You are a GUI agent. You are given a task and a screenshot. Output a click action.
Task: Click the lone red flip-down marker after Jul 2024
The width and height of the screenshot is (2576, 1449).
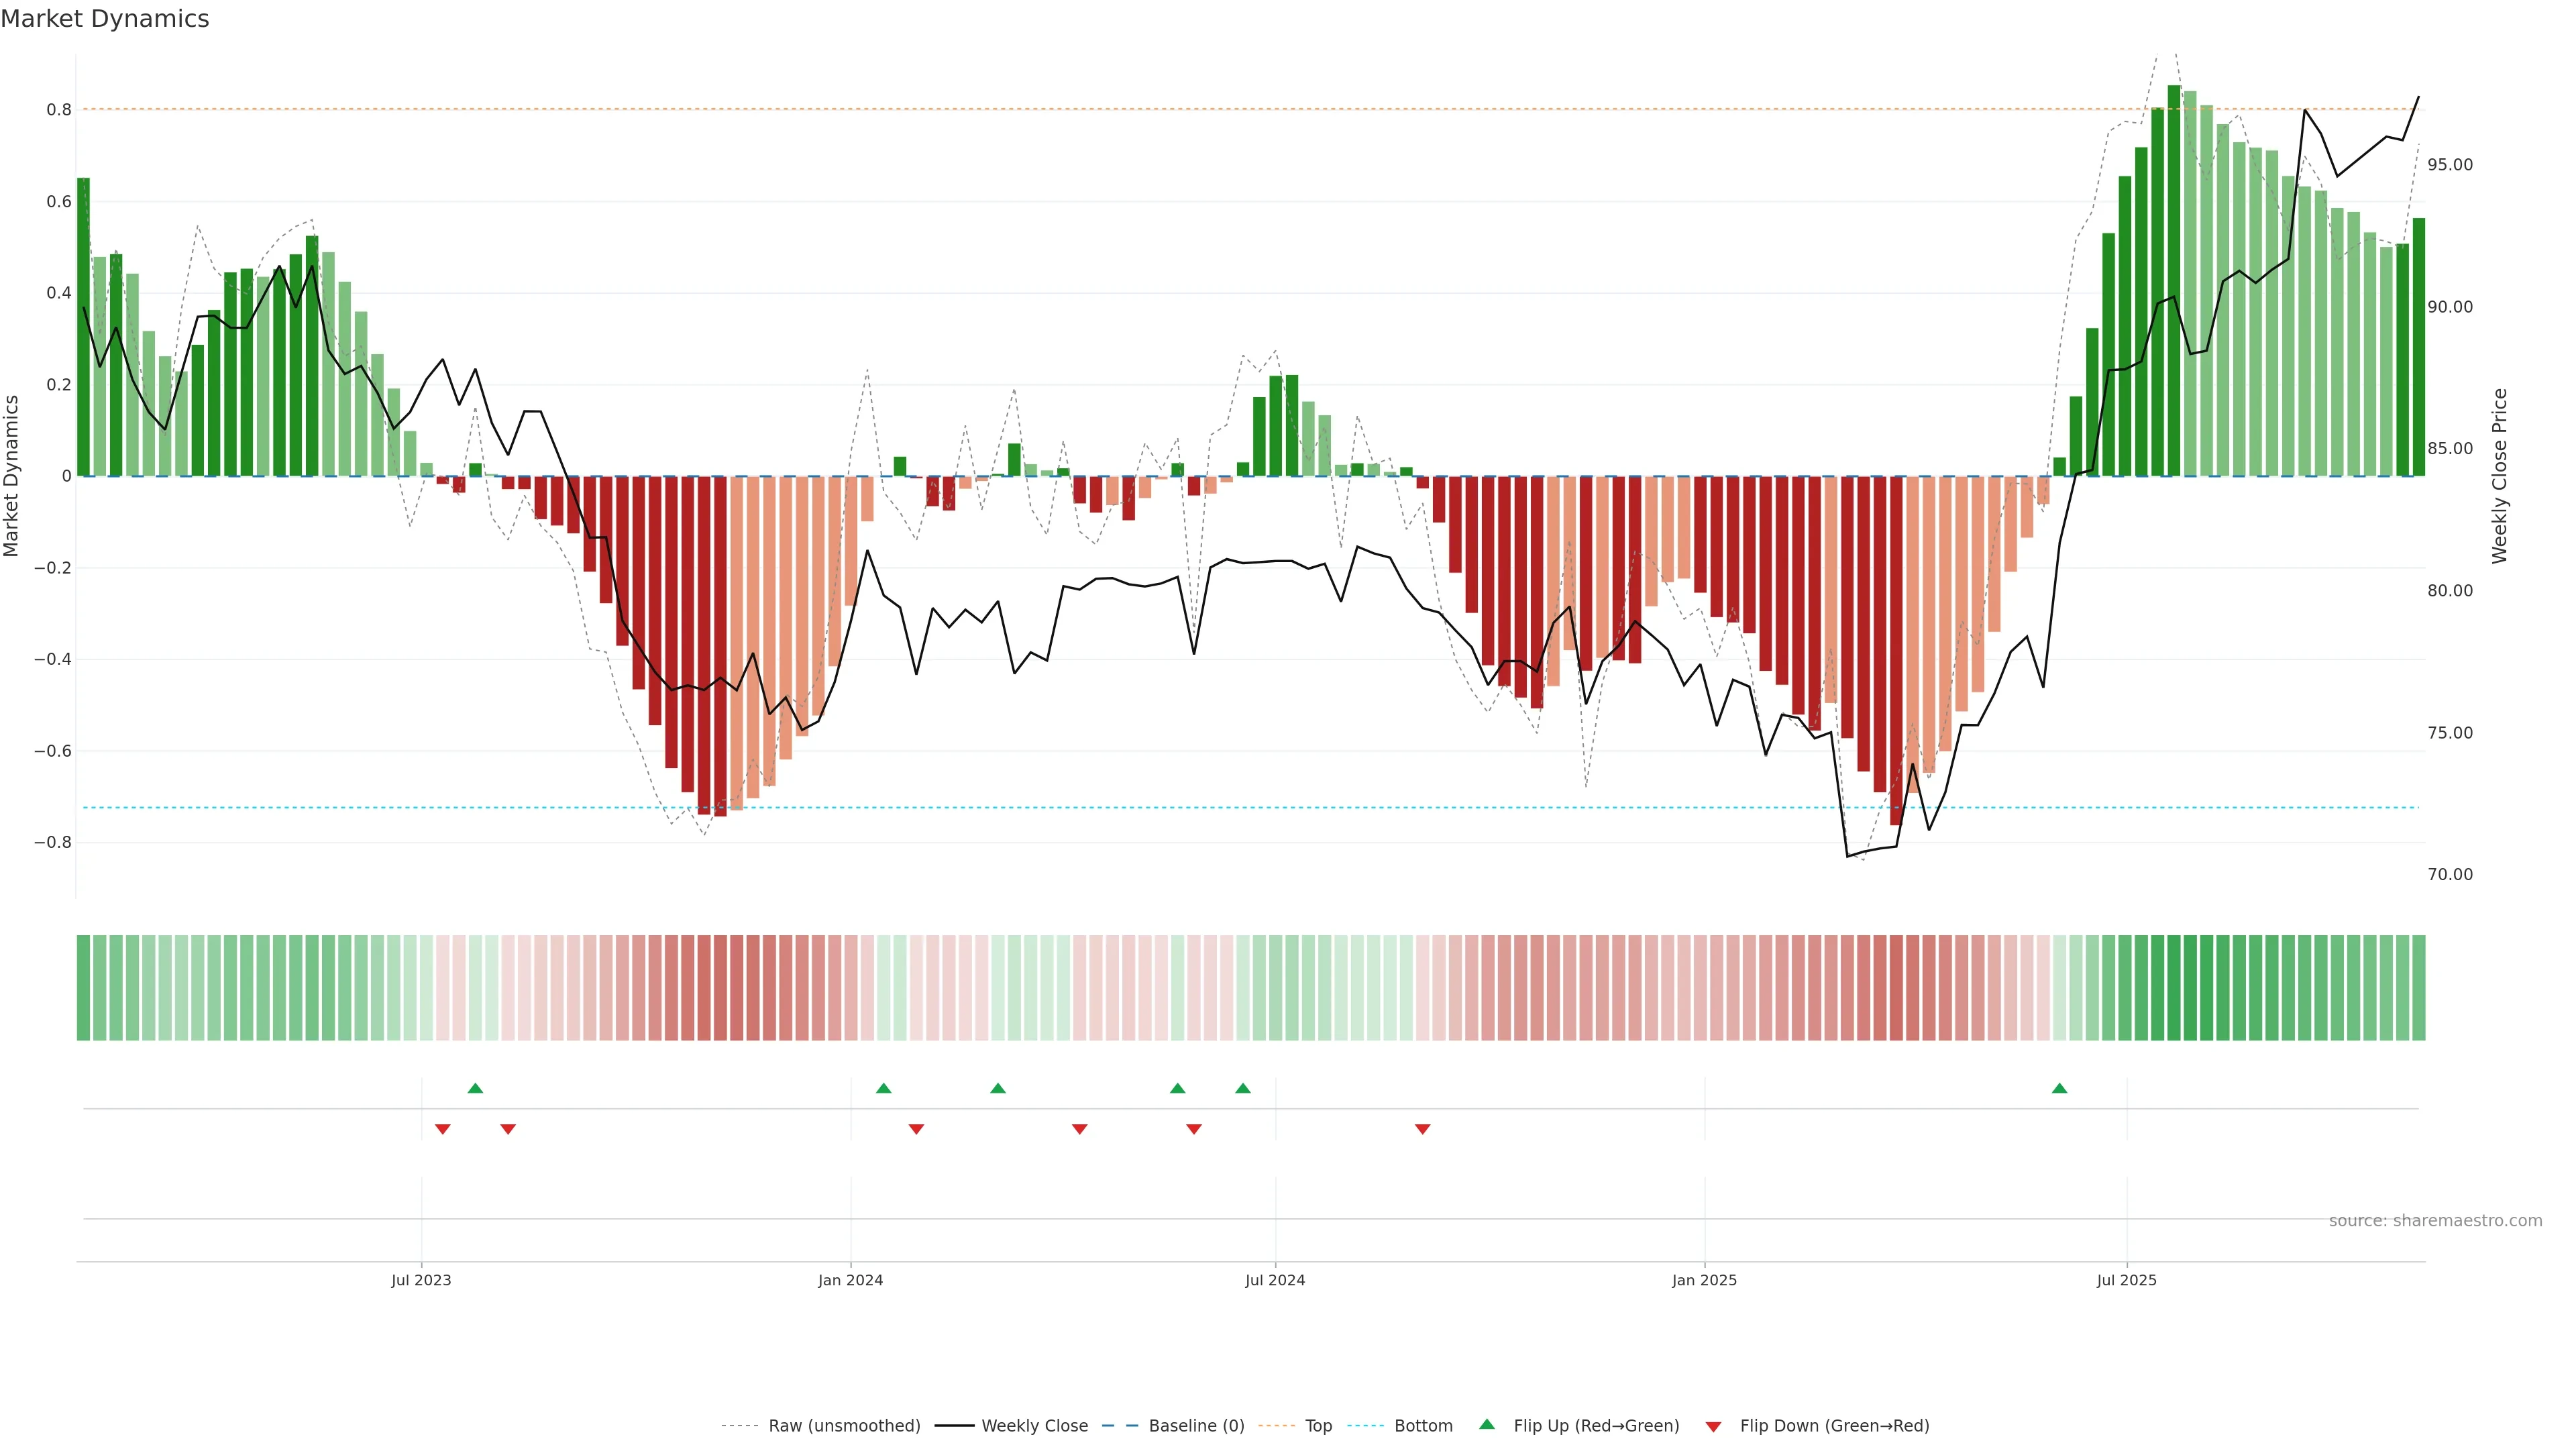click(x=1422, y=1129)
